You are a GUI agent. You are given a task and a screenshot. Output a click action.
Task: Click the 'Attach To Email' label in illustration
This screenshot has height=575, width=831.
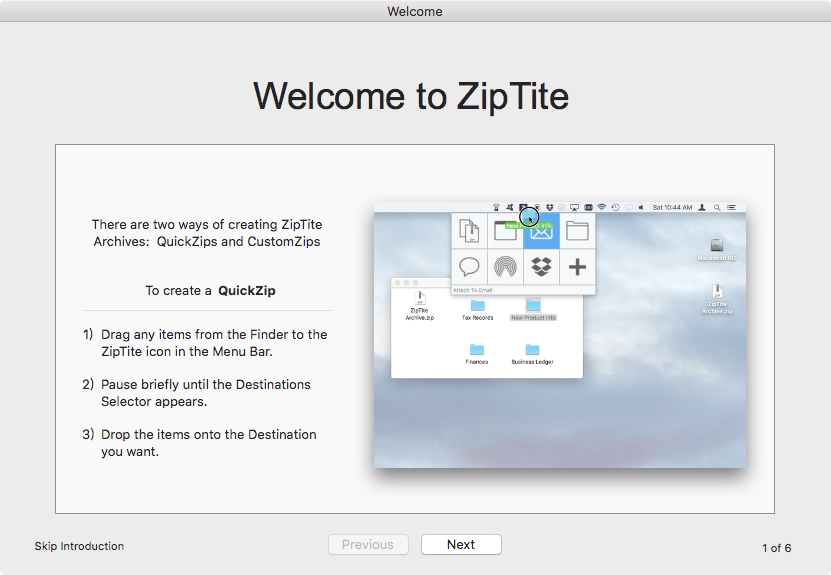[x=473, y=290]
